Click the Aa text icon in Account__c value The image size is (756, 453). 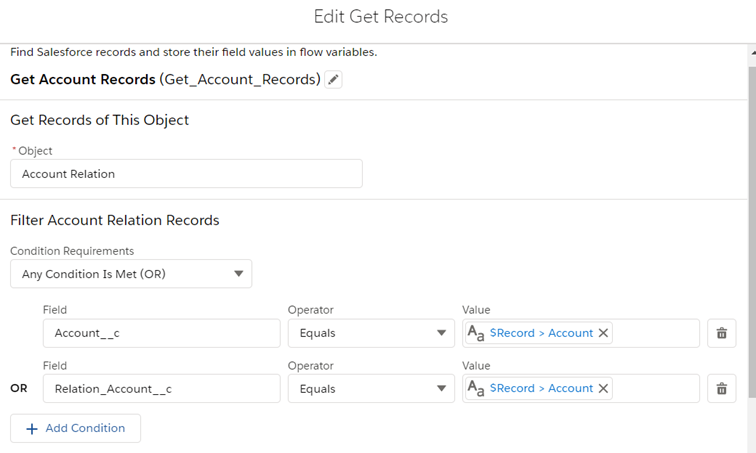[x=476, y=333]
